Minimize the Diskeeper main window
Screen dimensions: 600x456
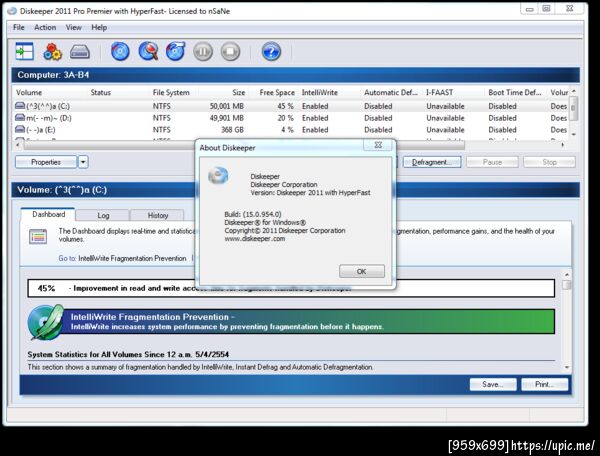click(530, 9)
